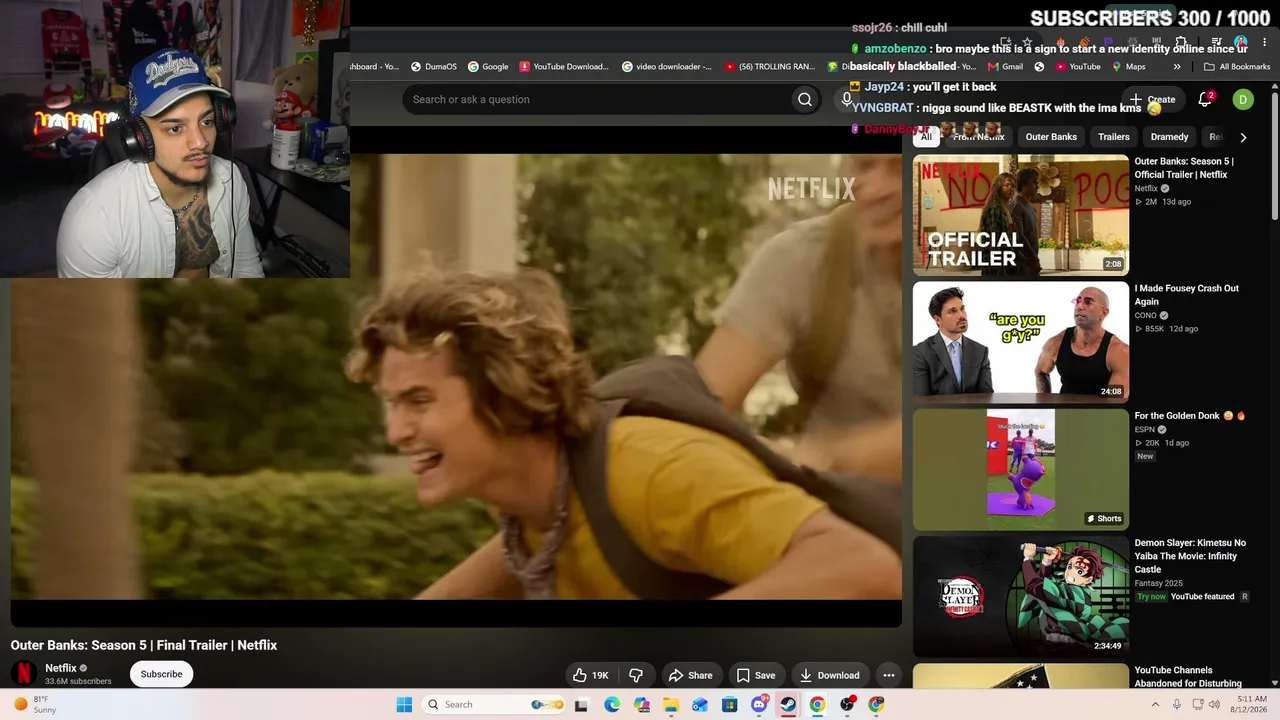Subscribe to the Netflix channel
The image size is (1280, 720).
point(161,674)
